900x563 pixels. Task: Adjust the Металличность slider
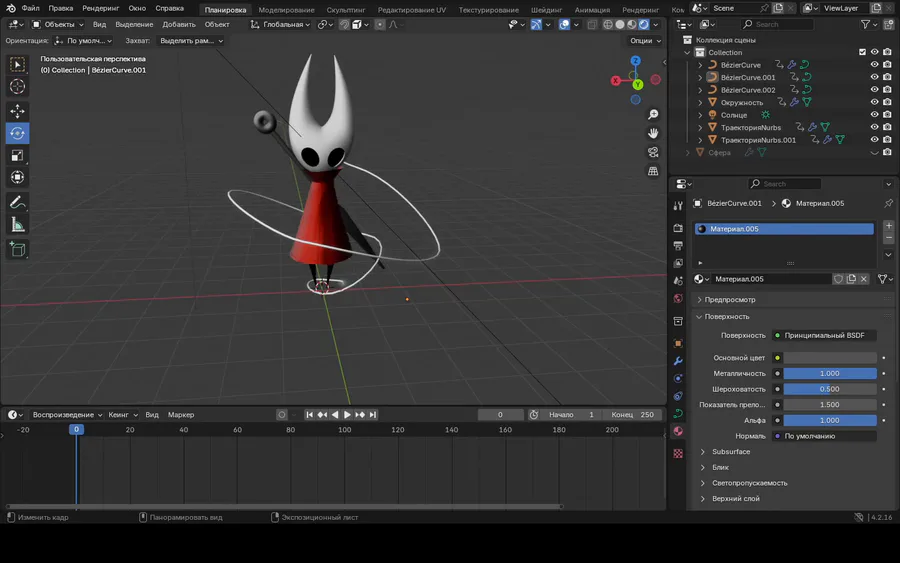(830, 374)
